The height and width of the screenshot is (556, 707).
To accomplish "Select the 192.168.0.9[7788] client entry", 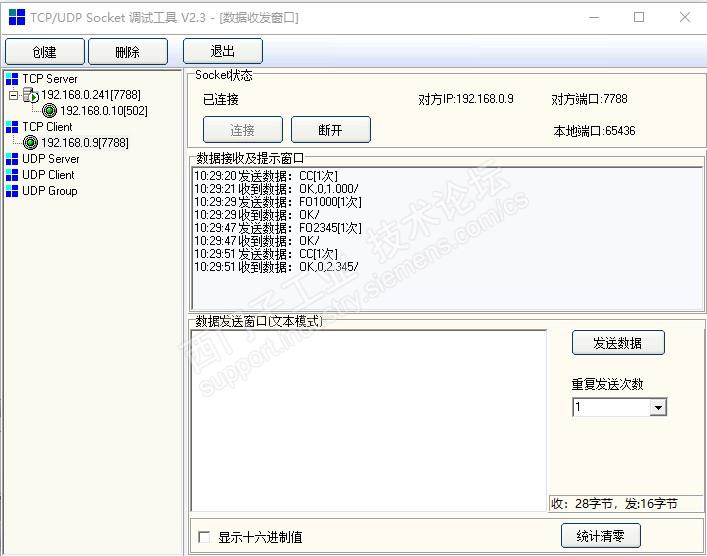I will pos(85,143).
